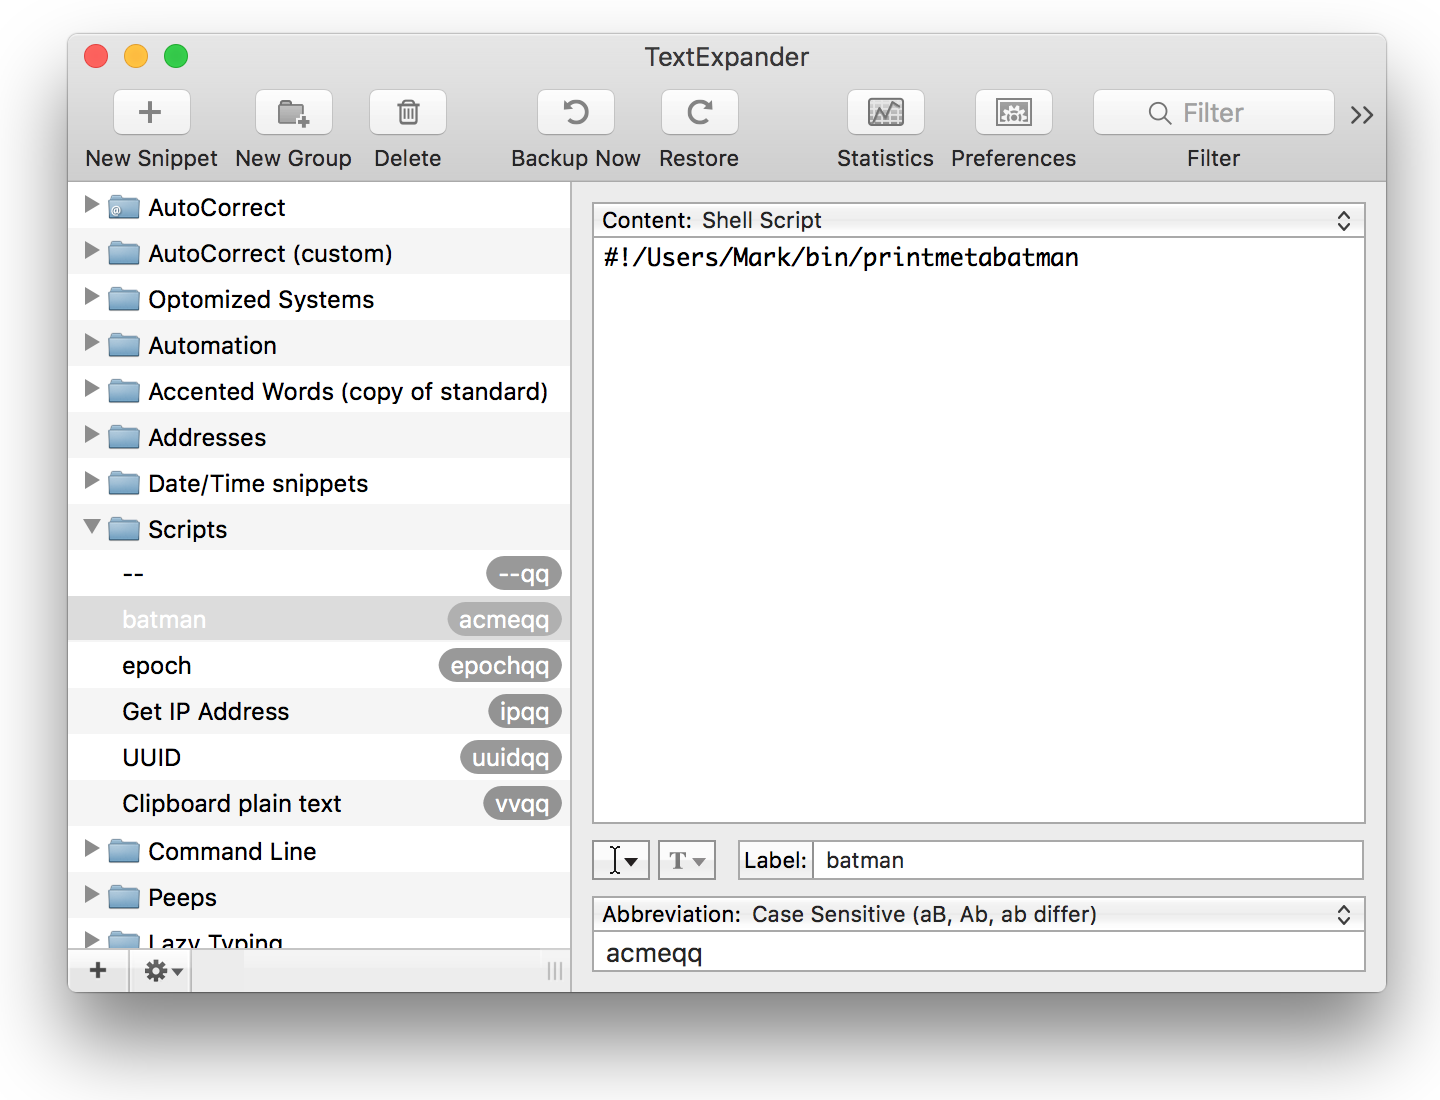Select the Get IP Address snippet

319,712
